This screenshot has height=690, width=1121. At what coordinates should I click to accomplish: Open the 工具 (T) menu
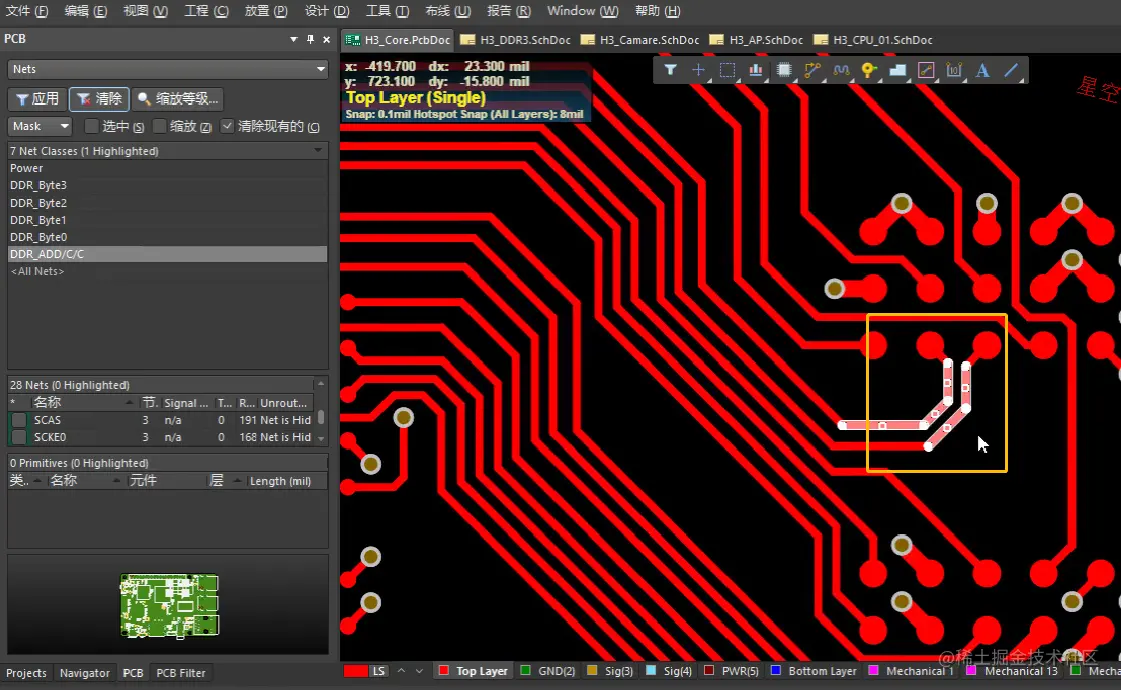click(387, 11)
